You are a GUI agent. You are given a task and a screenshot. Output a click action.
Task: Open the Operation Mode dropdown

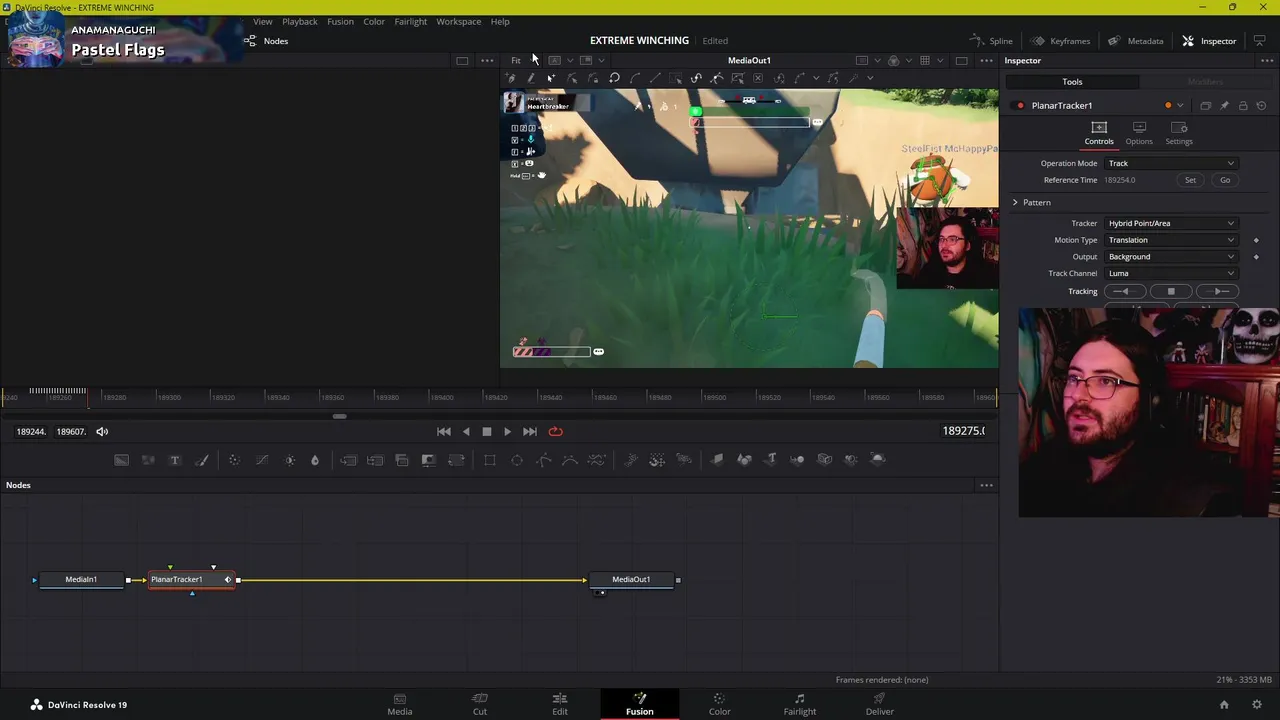[x=1171, y=163]
